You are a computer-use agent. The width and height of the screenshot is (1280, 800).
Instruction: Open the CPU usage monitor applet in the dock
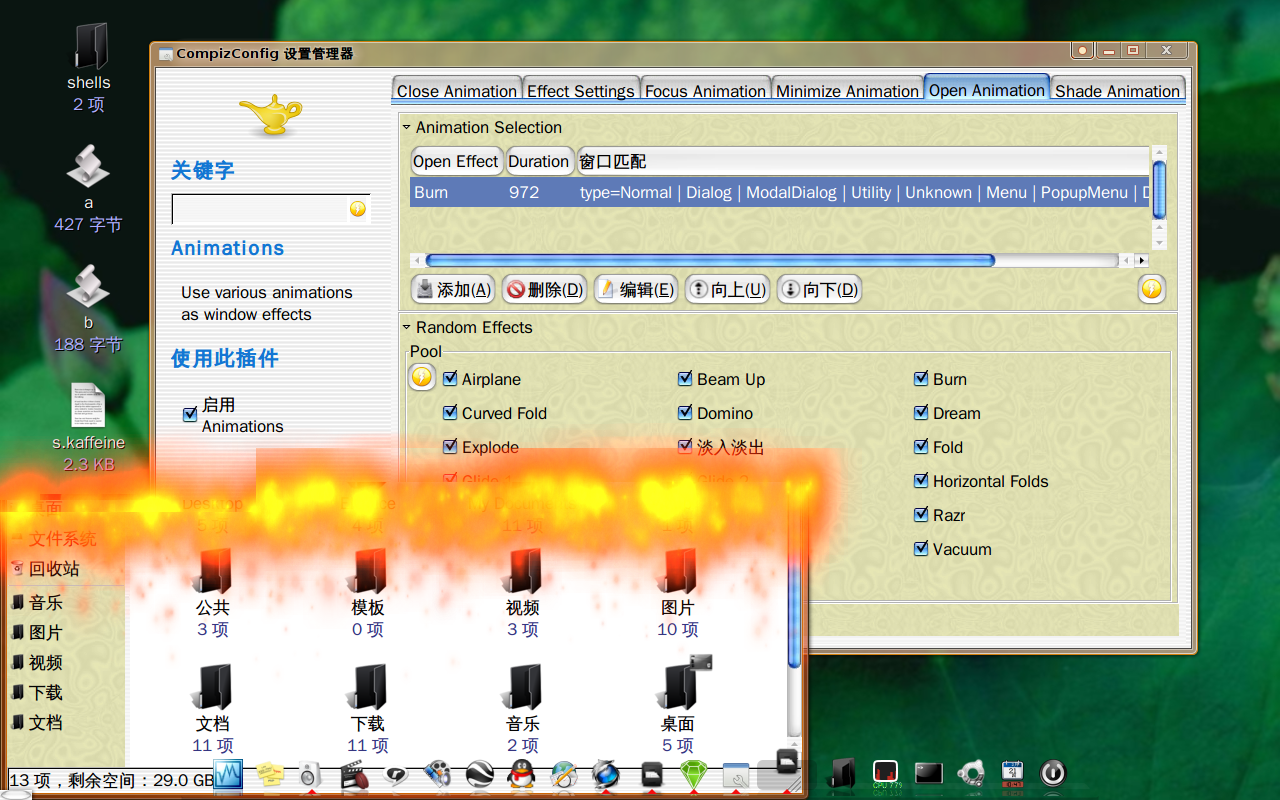coord(885,773)
